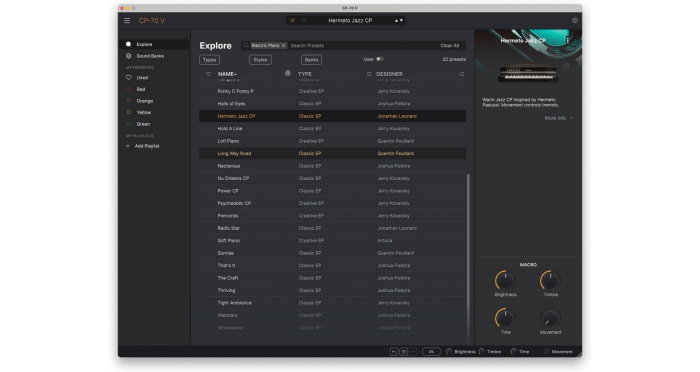The width and height of the screenshot is (700, 372).
Task: Click the Explore sidebar icon
Action: [129, 44]
